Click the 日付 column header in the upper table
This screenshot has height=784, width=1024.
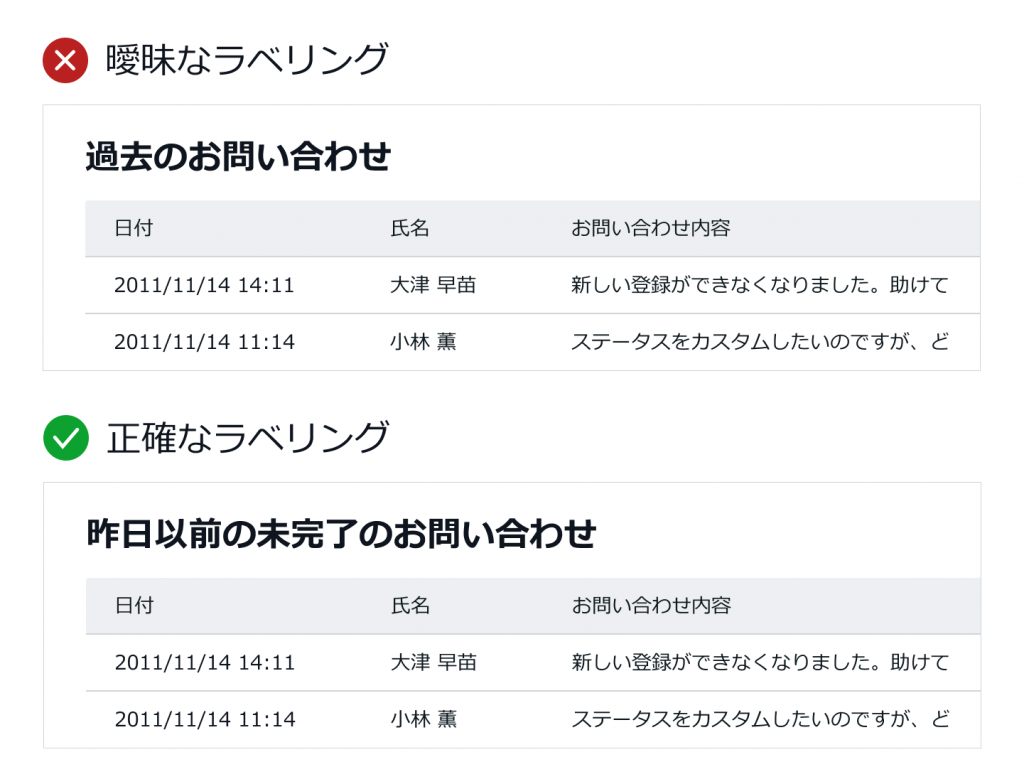[x=134, y=228]
